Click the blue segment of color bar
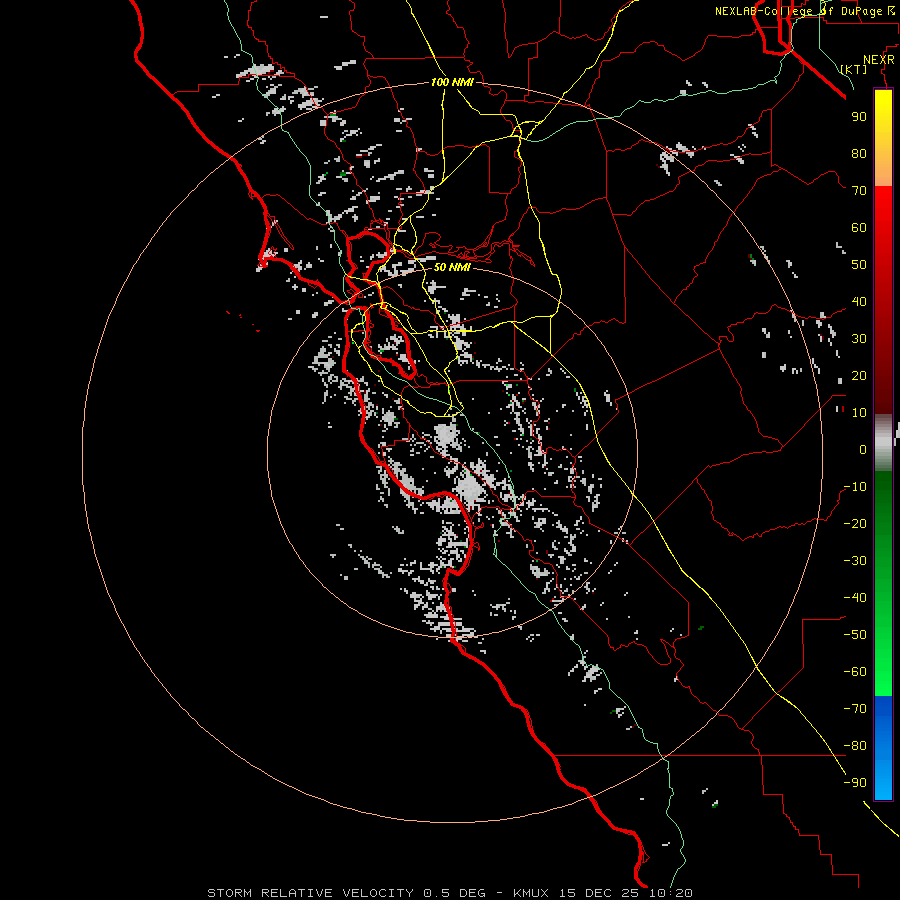 pos(883,748)
